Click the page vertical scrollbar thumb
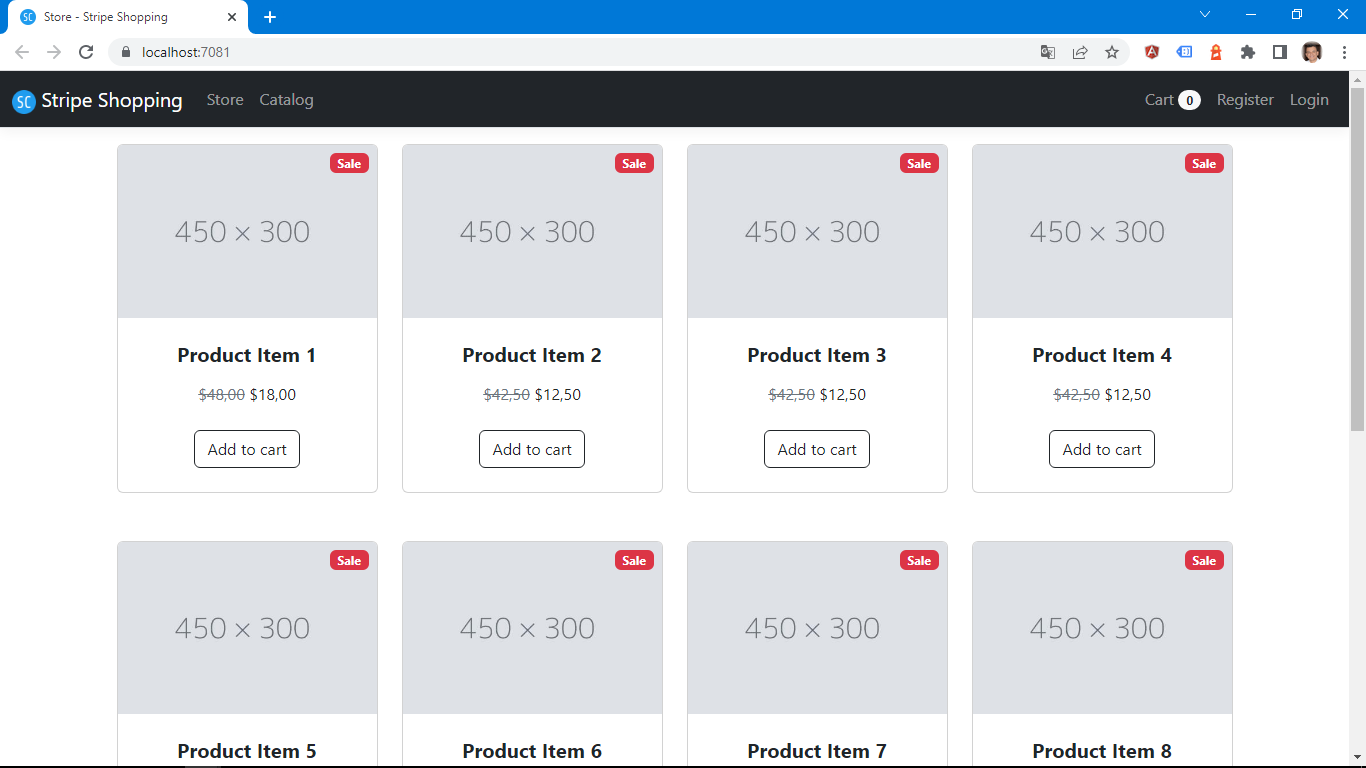1366x768 pixels. click(1357, 260)
